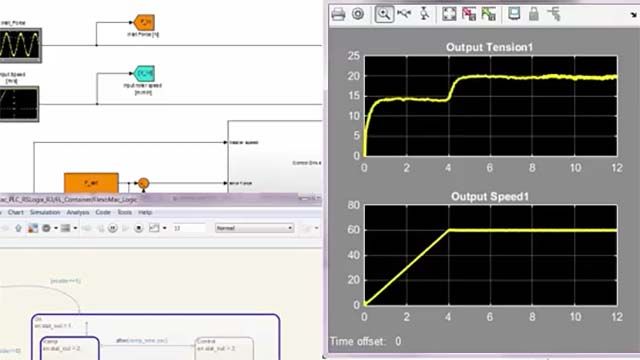
Task: Stop the simulation
Action: pyautogui.click(x=138, y=228)
